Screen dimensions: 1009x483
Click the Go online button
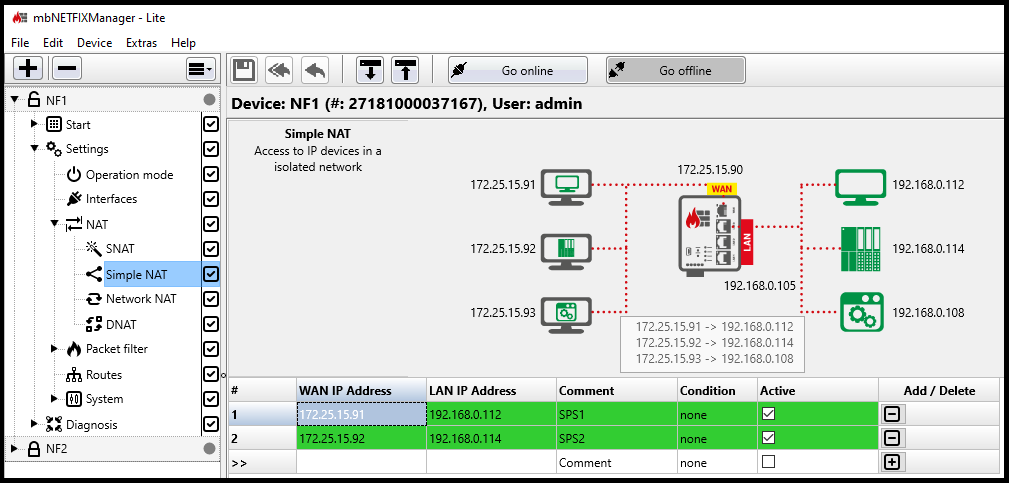[518, 70]
